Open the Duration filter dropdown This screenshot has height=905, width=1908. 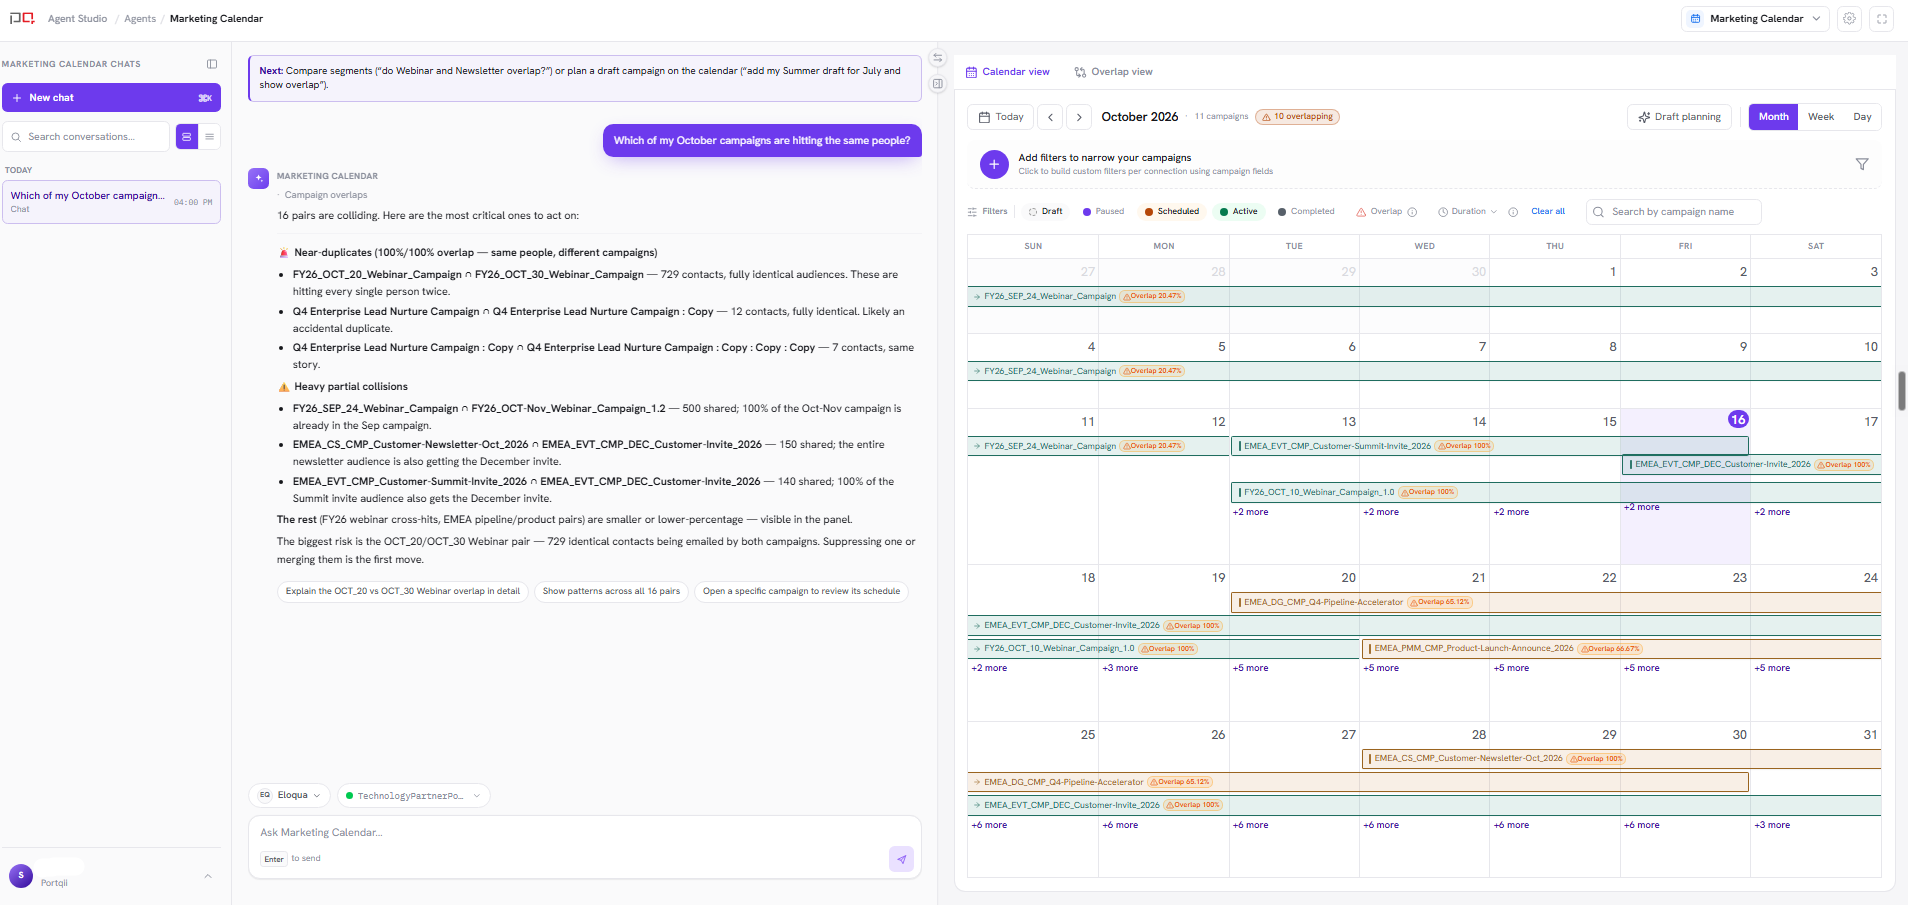point(1468,212)
